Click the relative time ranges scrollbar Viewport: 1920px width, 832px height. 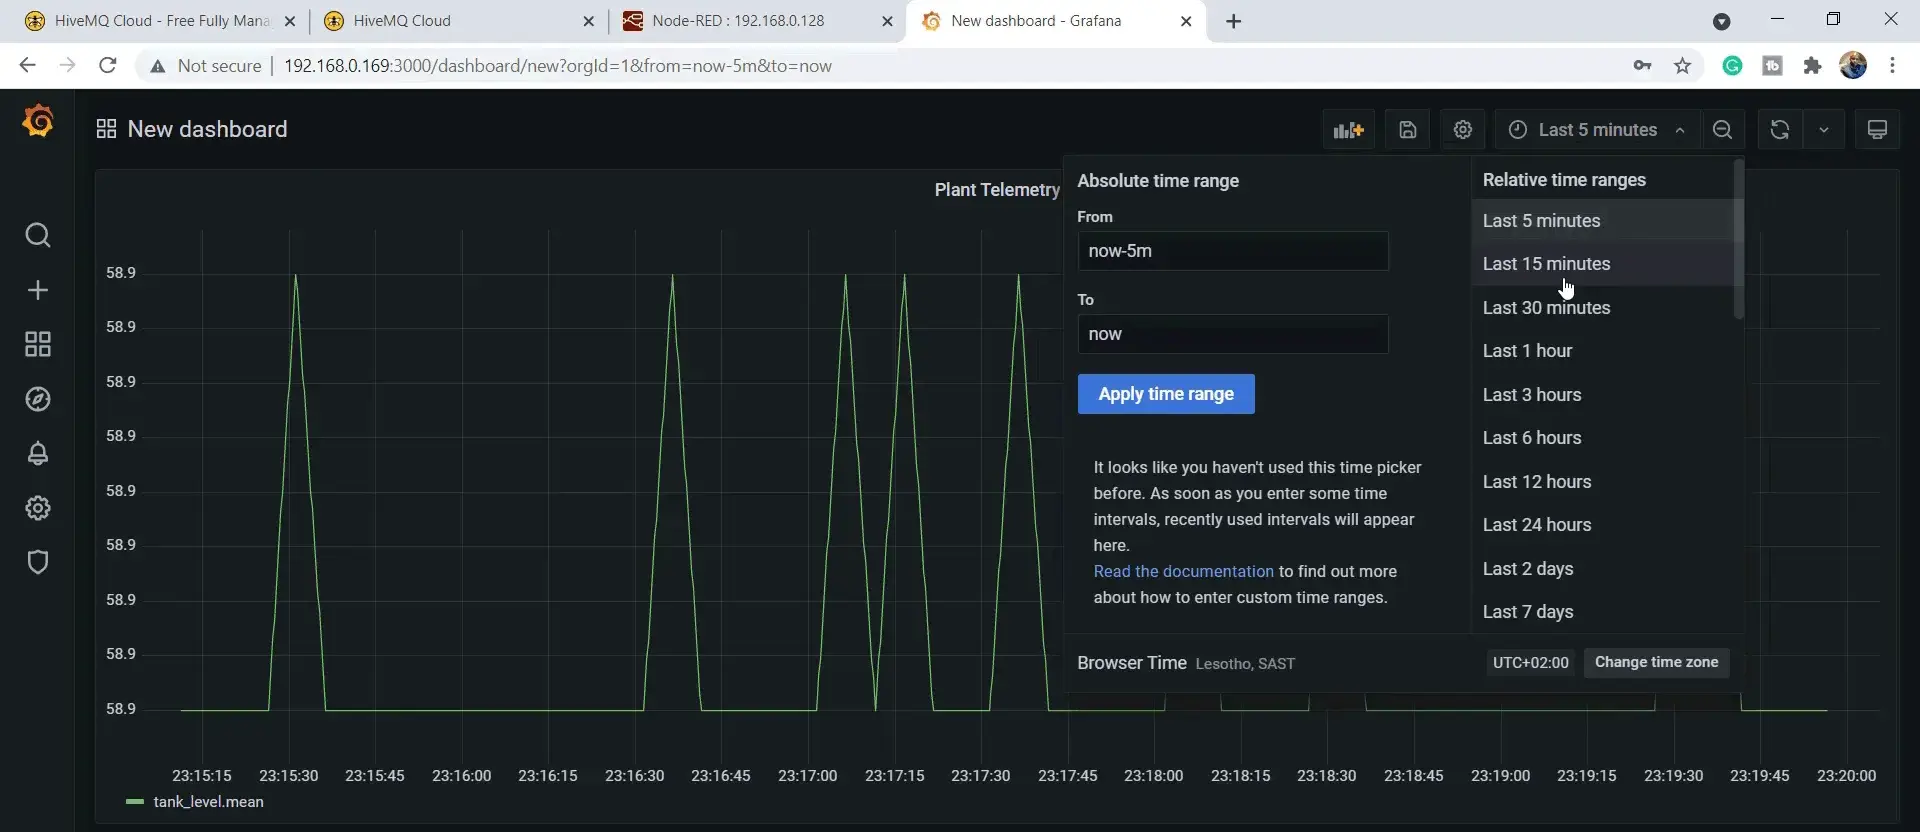(x=1739, y=240)
